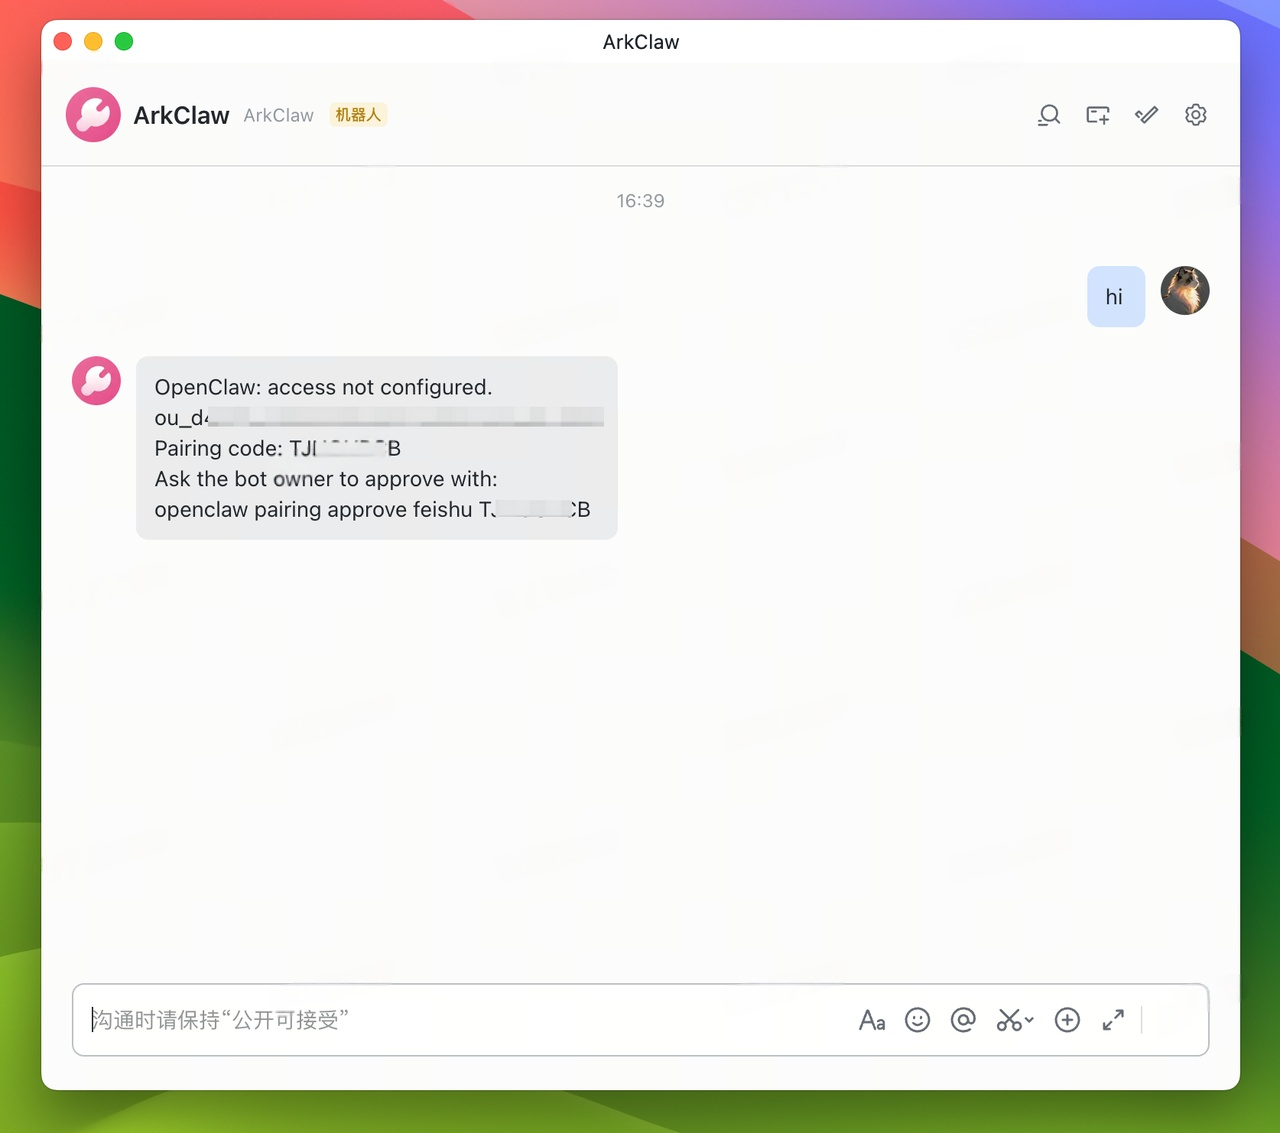
Task: Click the hi message bubble
Action: click(x=1115, y=296)
